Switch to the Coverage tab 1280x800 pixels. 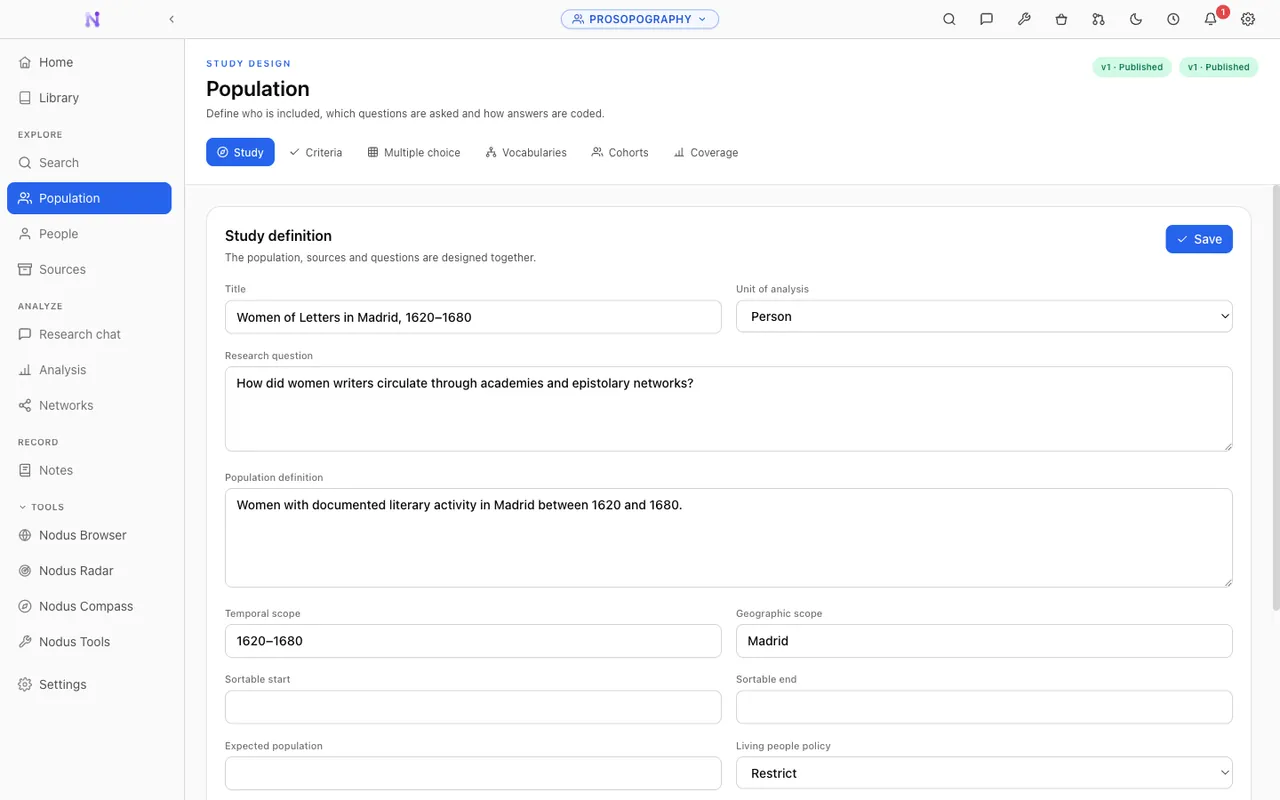(x=706, y=152)
